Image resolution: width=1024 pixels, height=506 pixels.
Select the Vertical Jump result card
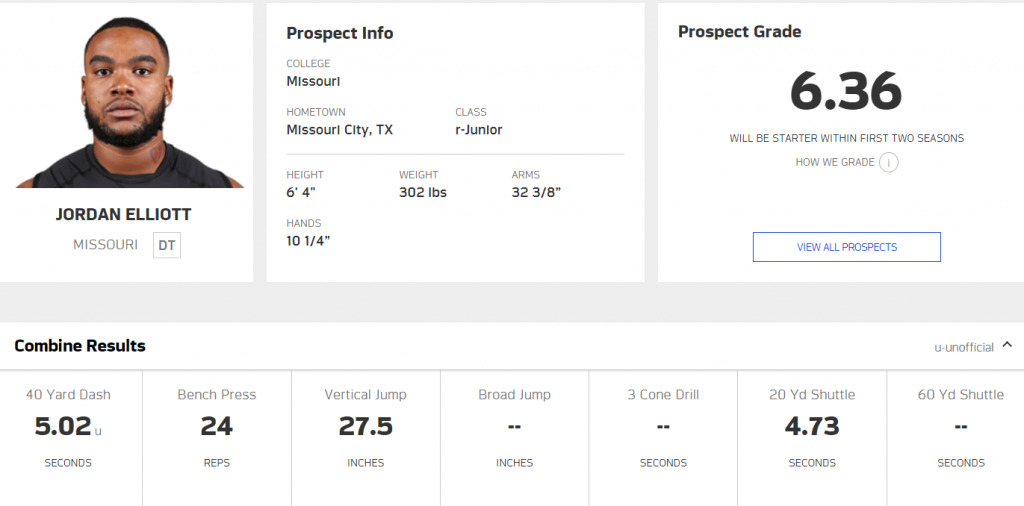pos(366,438)
